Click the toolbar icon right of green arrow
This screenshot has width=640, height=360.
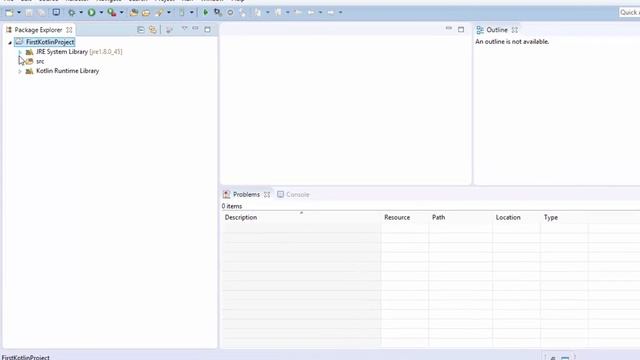[218, 13]
